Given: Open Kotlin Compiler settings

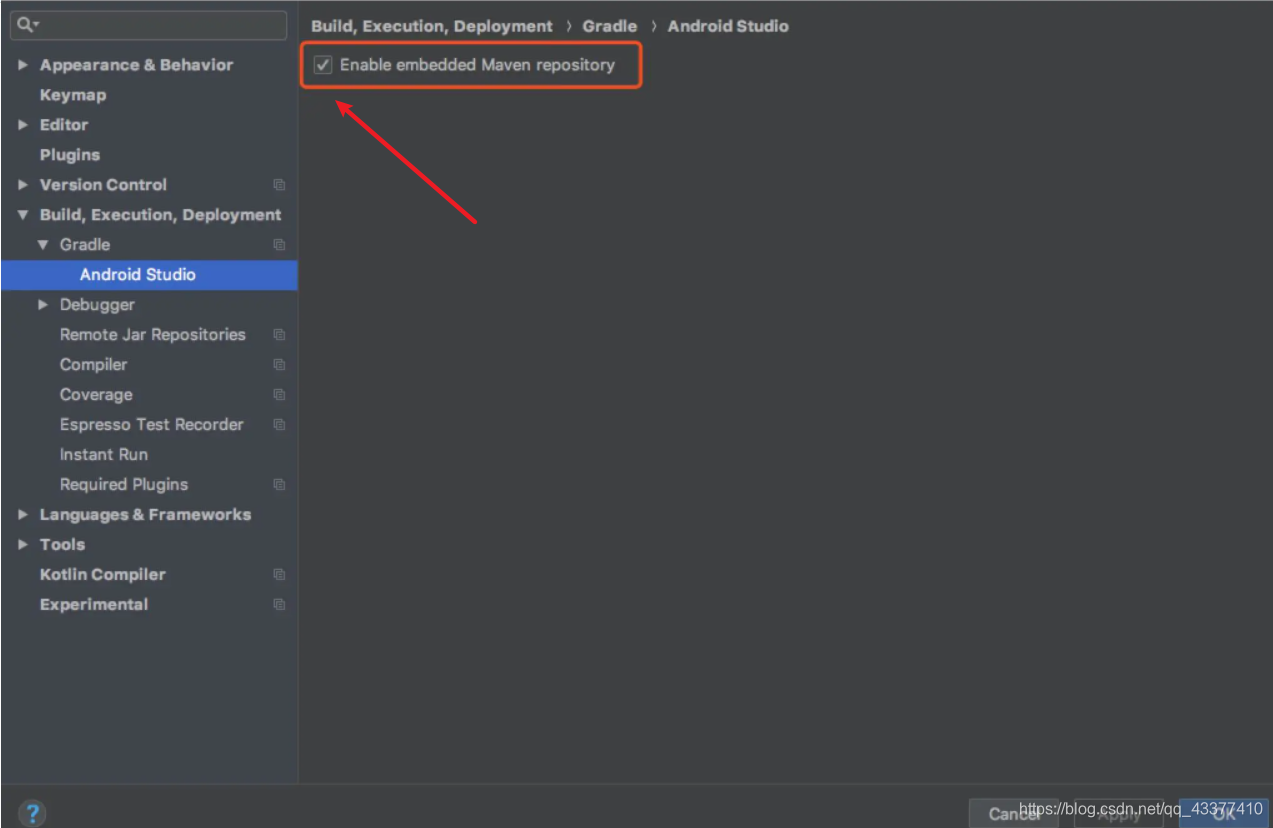Looking at the screenshot, I should (x=103, y=575).
